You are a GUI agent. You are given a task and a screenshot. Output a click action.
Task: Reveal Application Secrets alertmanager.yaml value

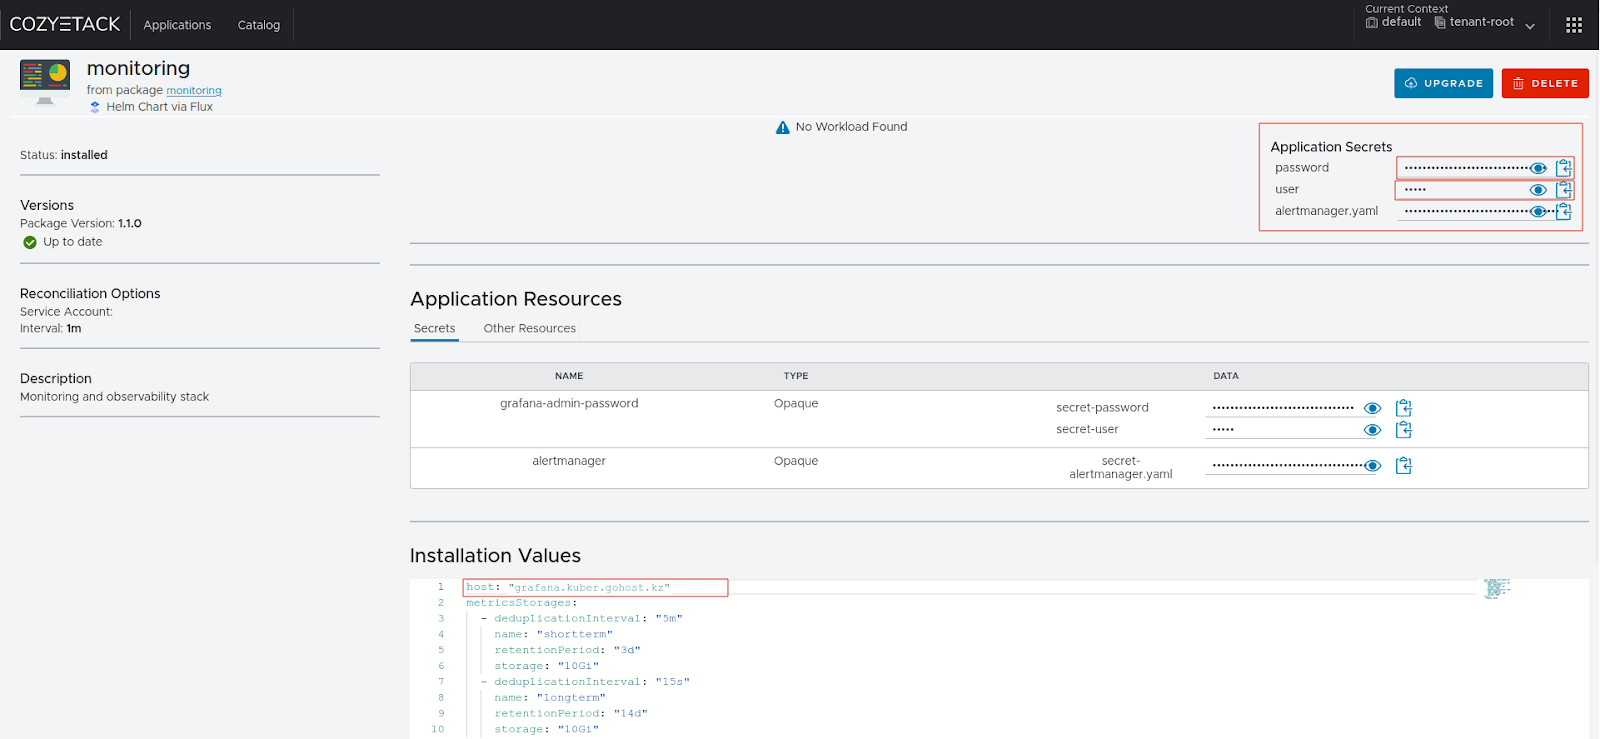[x=1538, y=211]
